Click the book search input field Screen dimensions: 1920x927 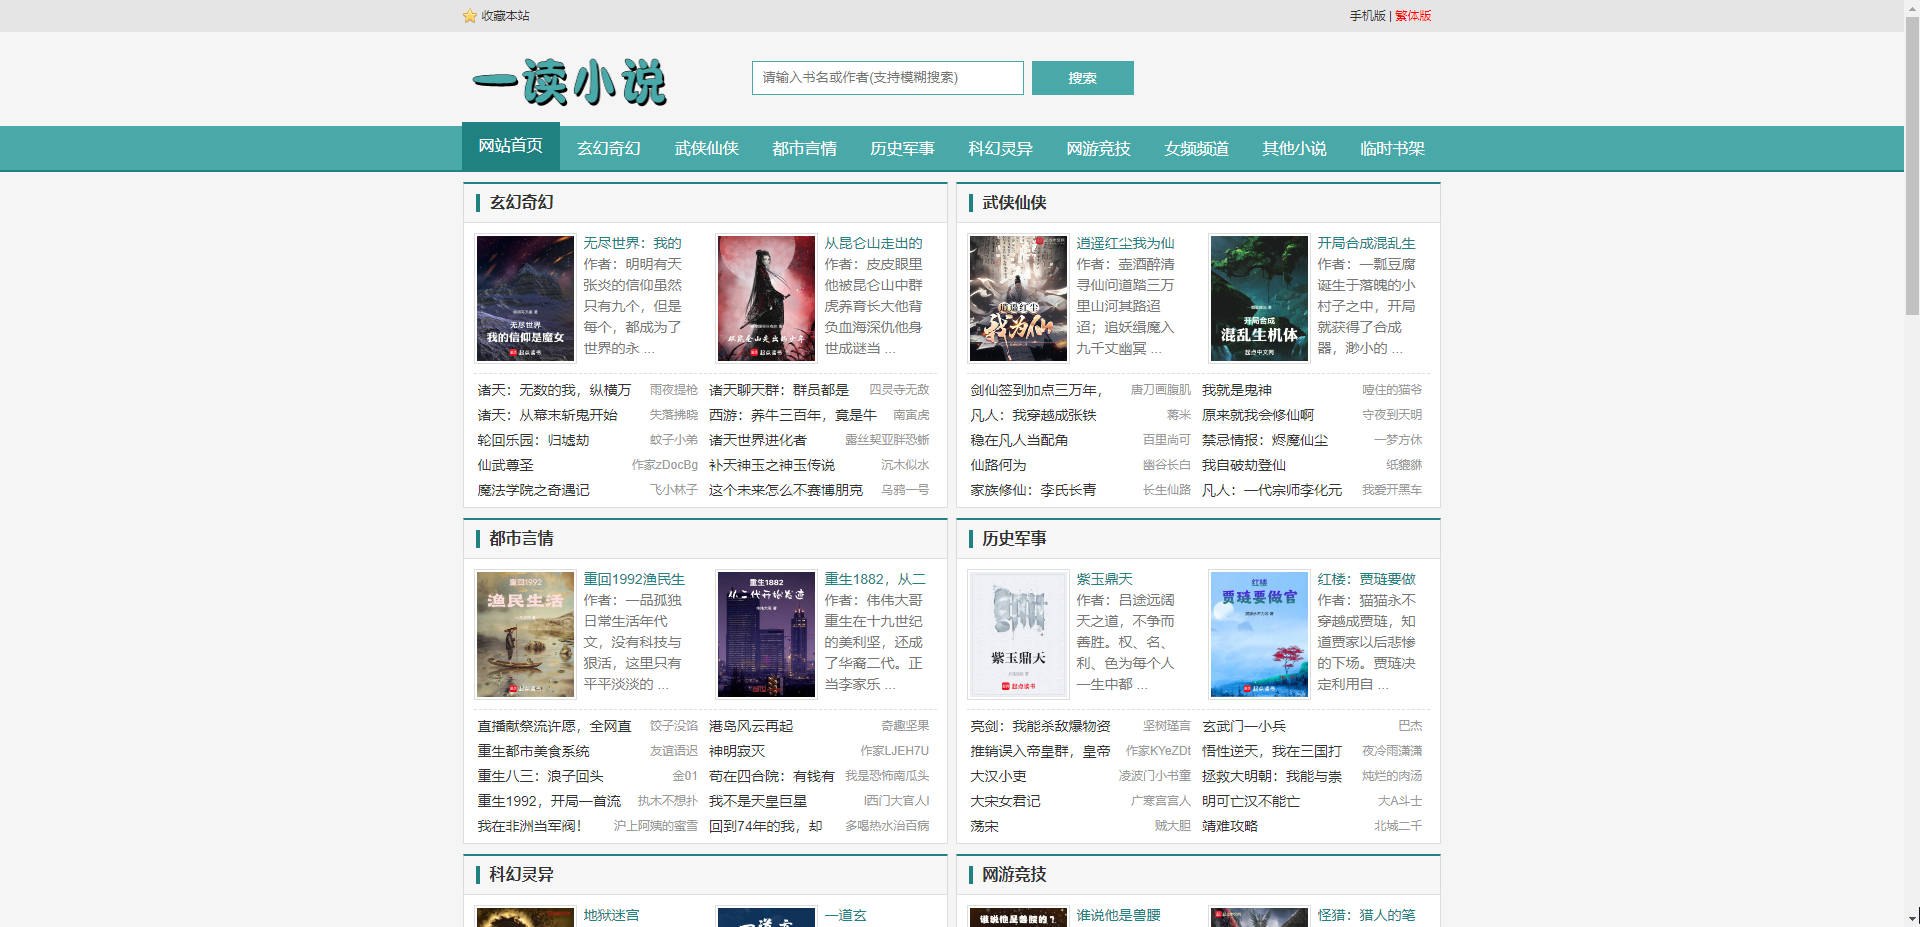[x=887, y=78]
